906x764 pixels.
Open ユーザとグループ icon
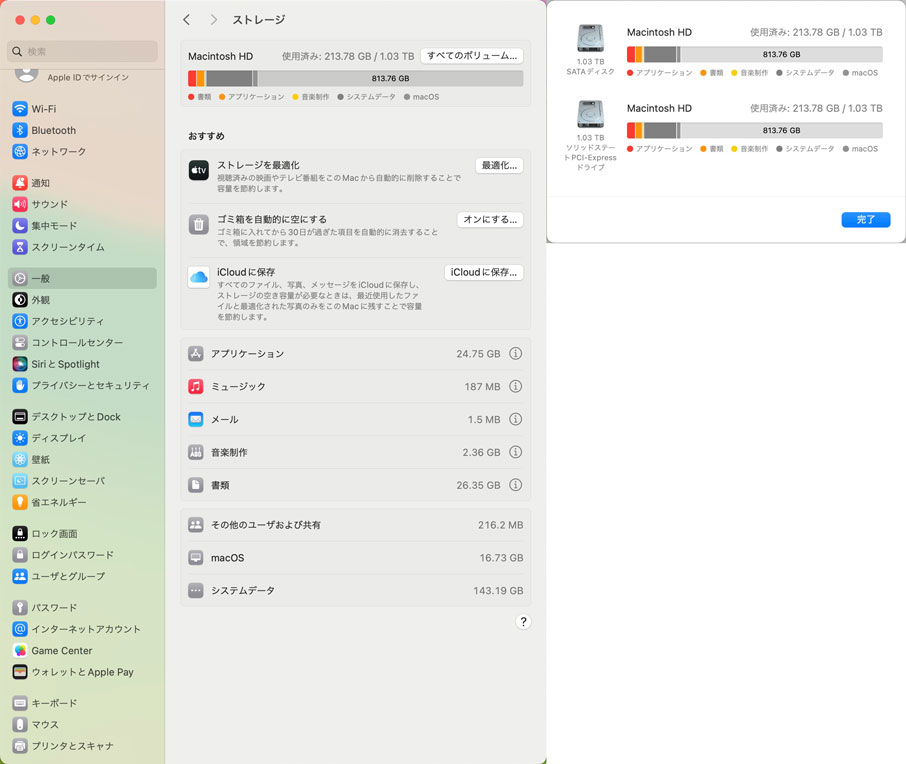click(20, 576)
